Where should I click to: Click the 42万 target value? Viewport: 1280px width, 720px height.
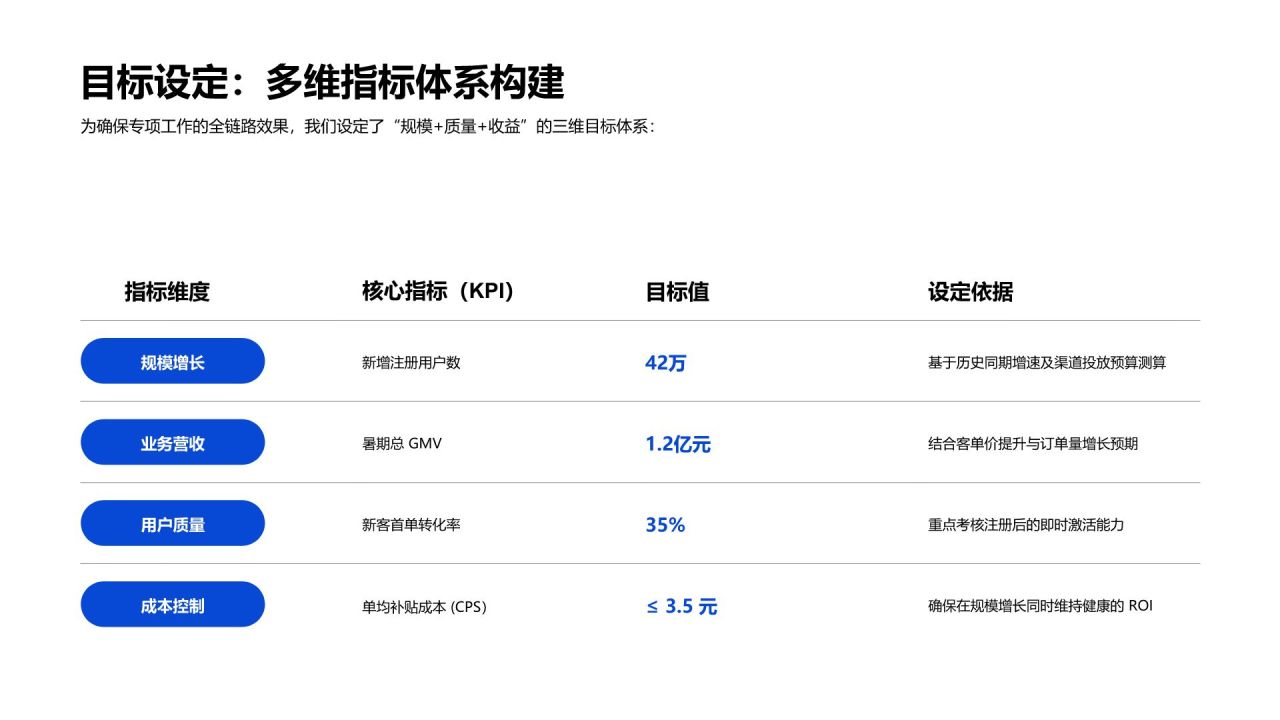tap(666, 362)
